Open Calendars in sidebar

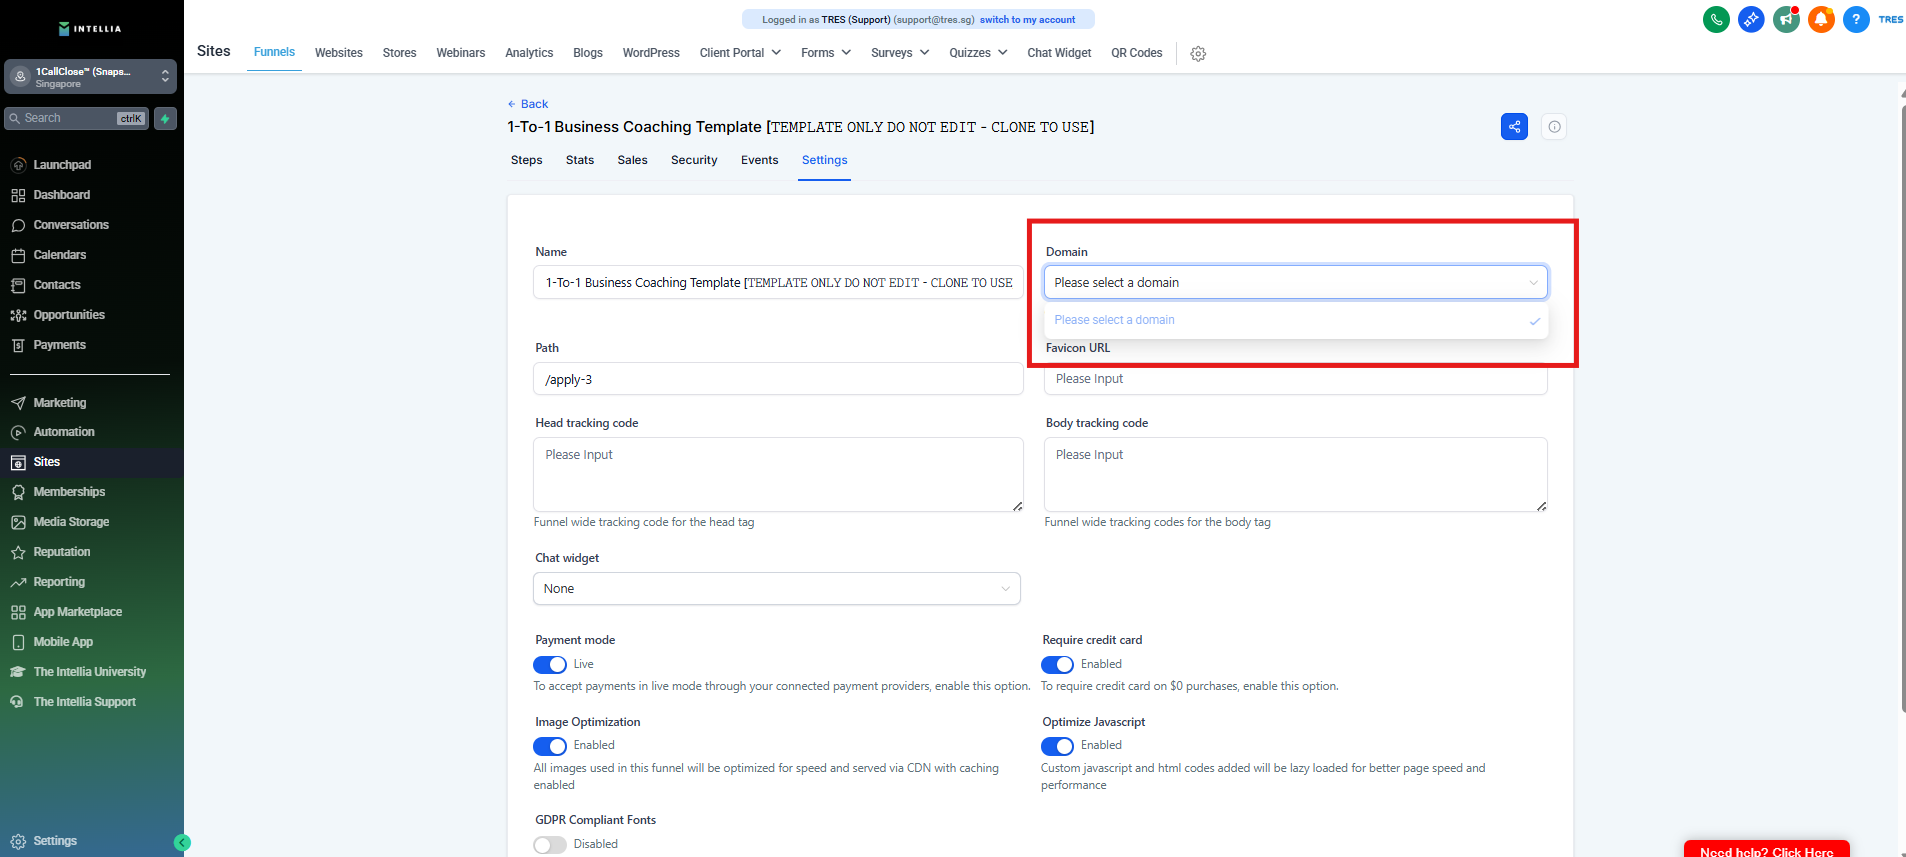click(60, 255)
